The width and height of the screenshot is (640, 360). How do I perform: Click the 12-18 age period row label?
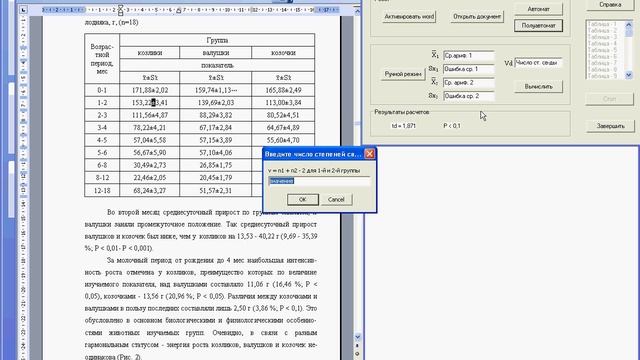pos(102,191)
